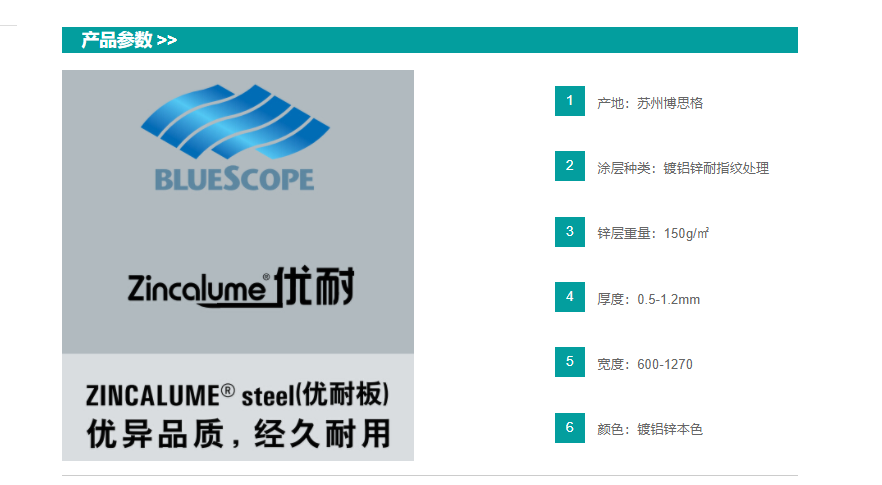Click the number 5 teal badge

569,362
